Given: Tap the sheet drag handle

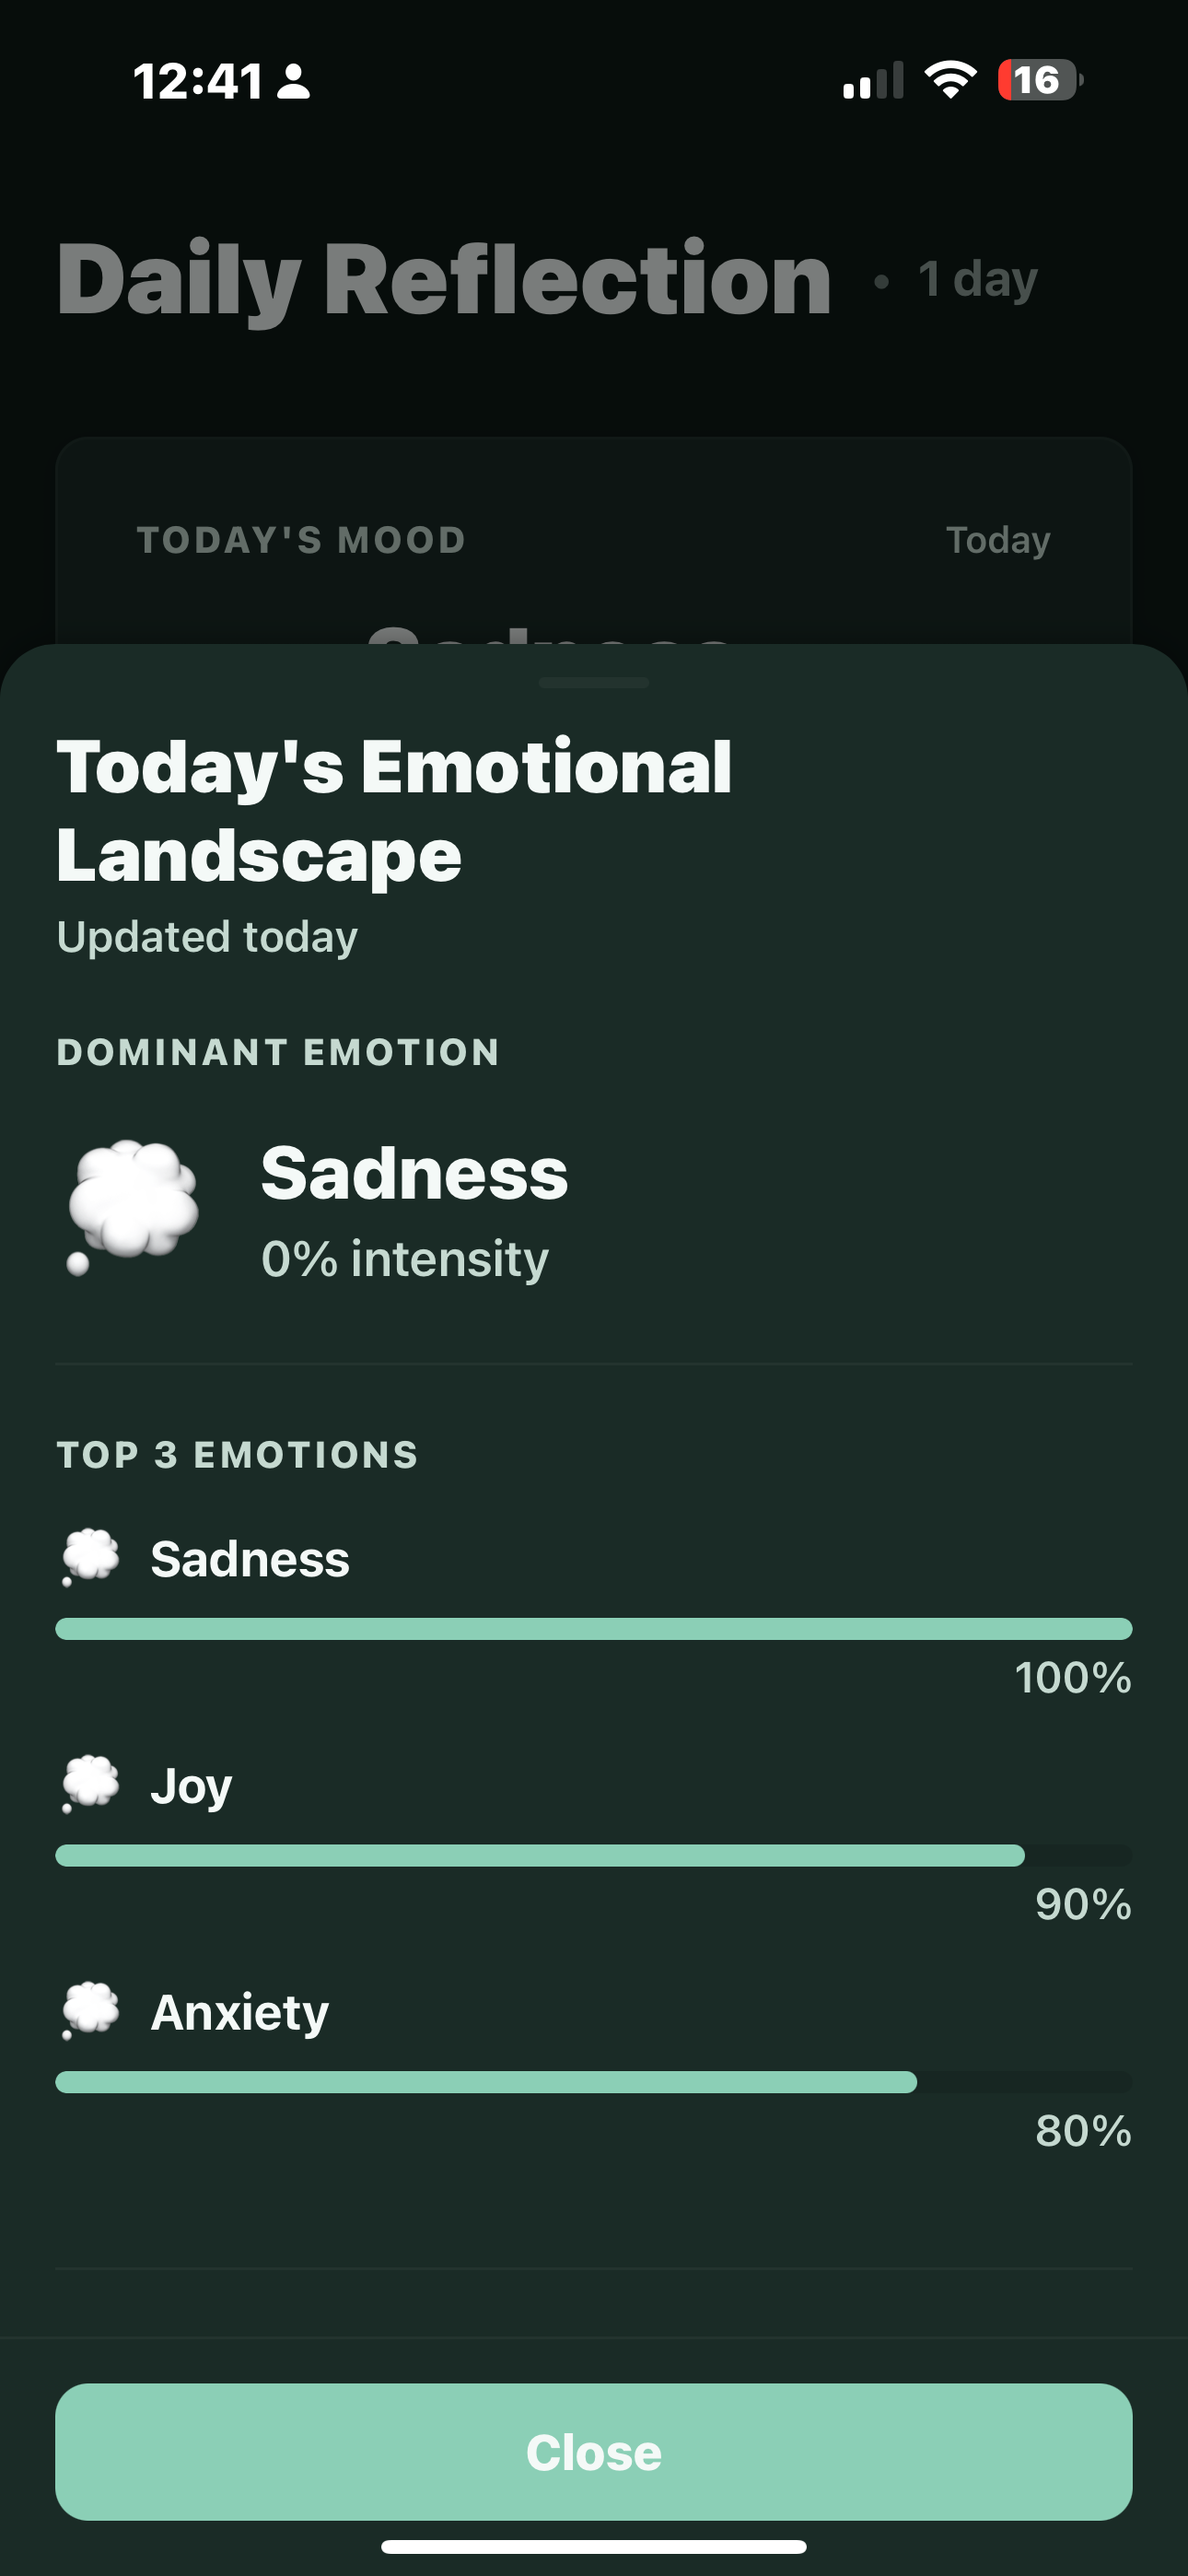Looking at the screenshot, I should 594,683.
